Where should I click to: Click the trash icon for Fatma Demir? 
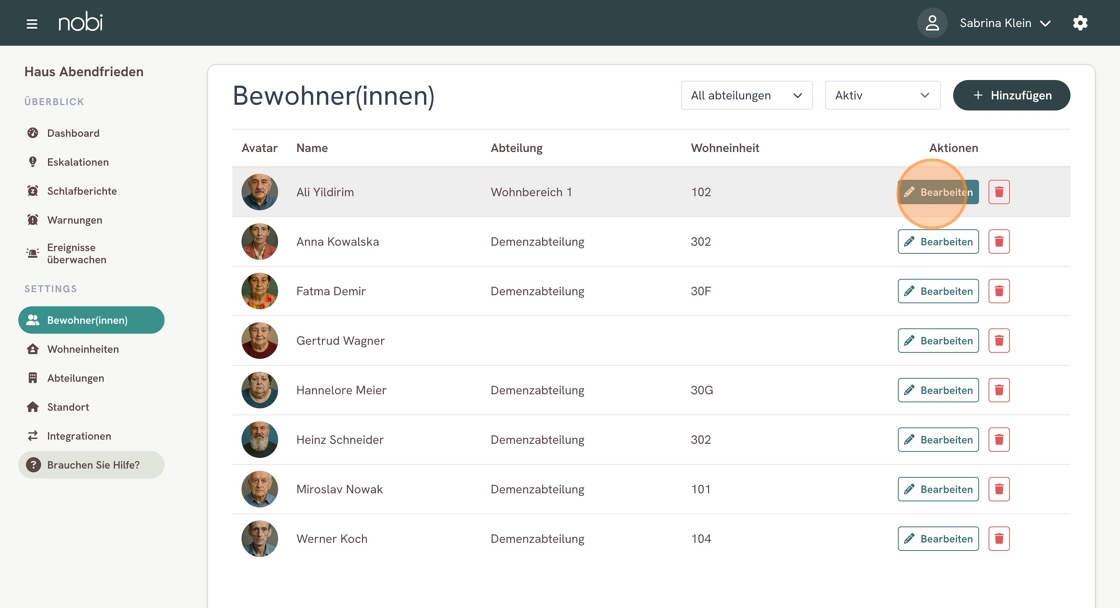999,291
